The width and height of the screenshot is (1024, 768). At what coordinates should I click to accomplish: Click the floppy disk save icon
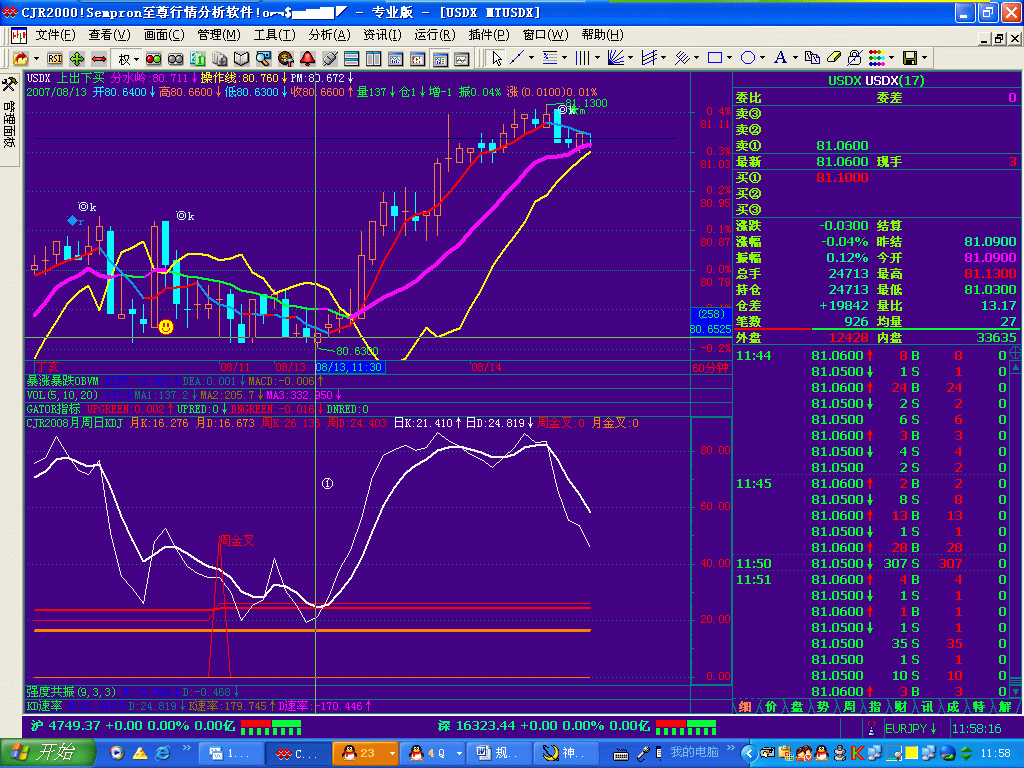[x=910, y=58]
